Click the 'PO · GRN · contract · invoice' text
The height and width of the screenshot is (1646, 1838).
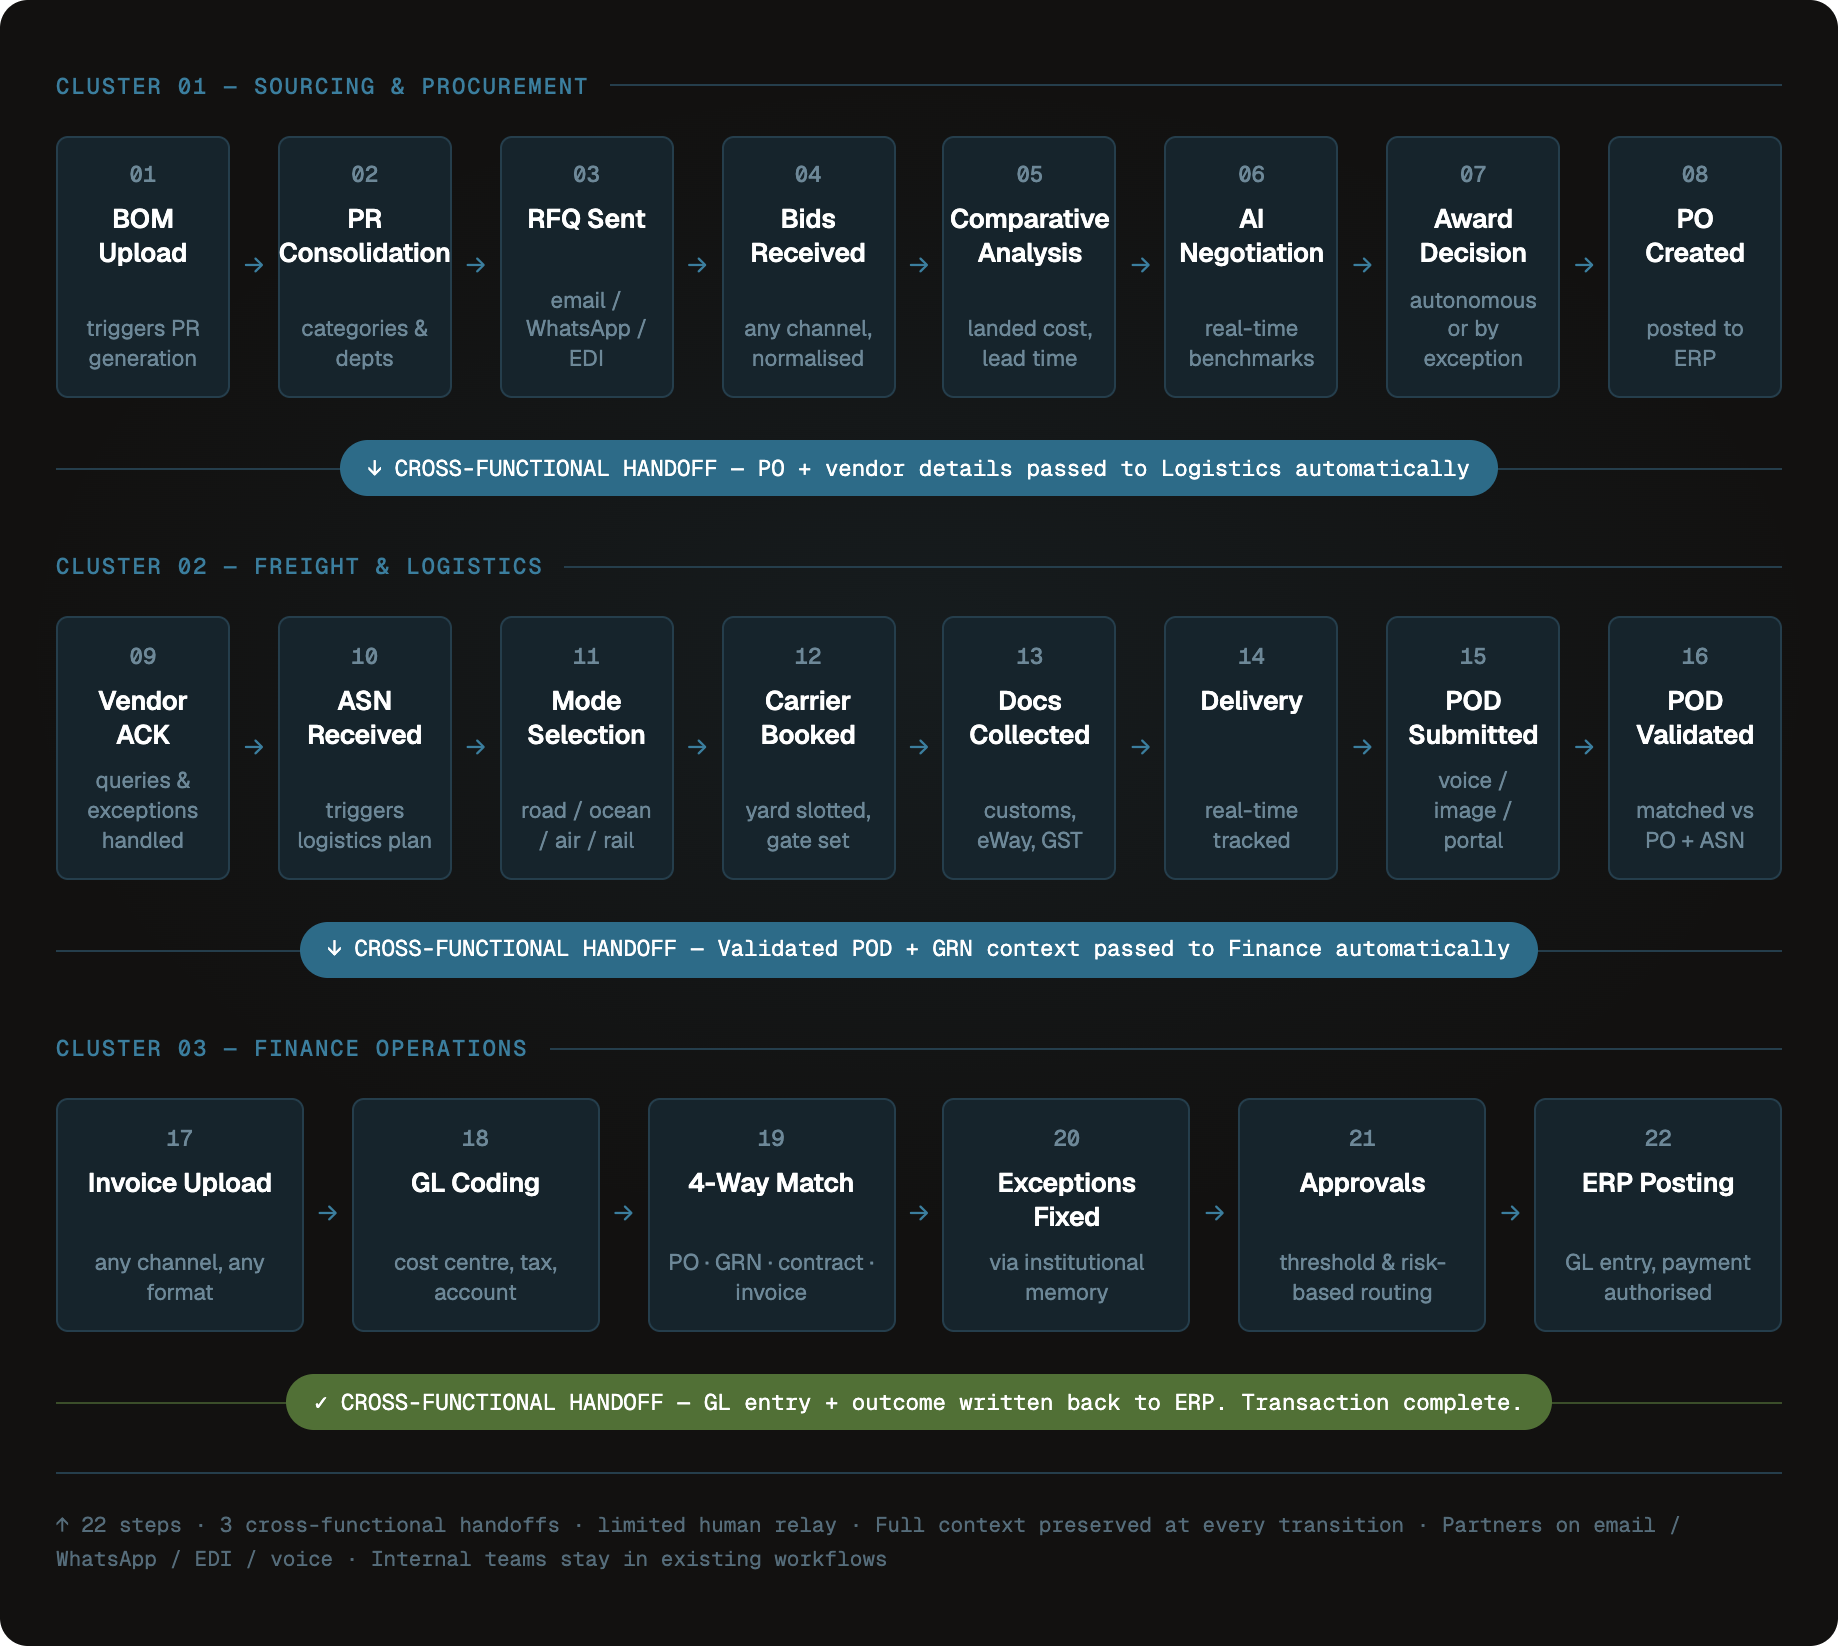(x=771, y=1277)
